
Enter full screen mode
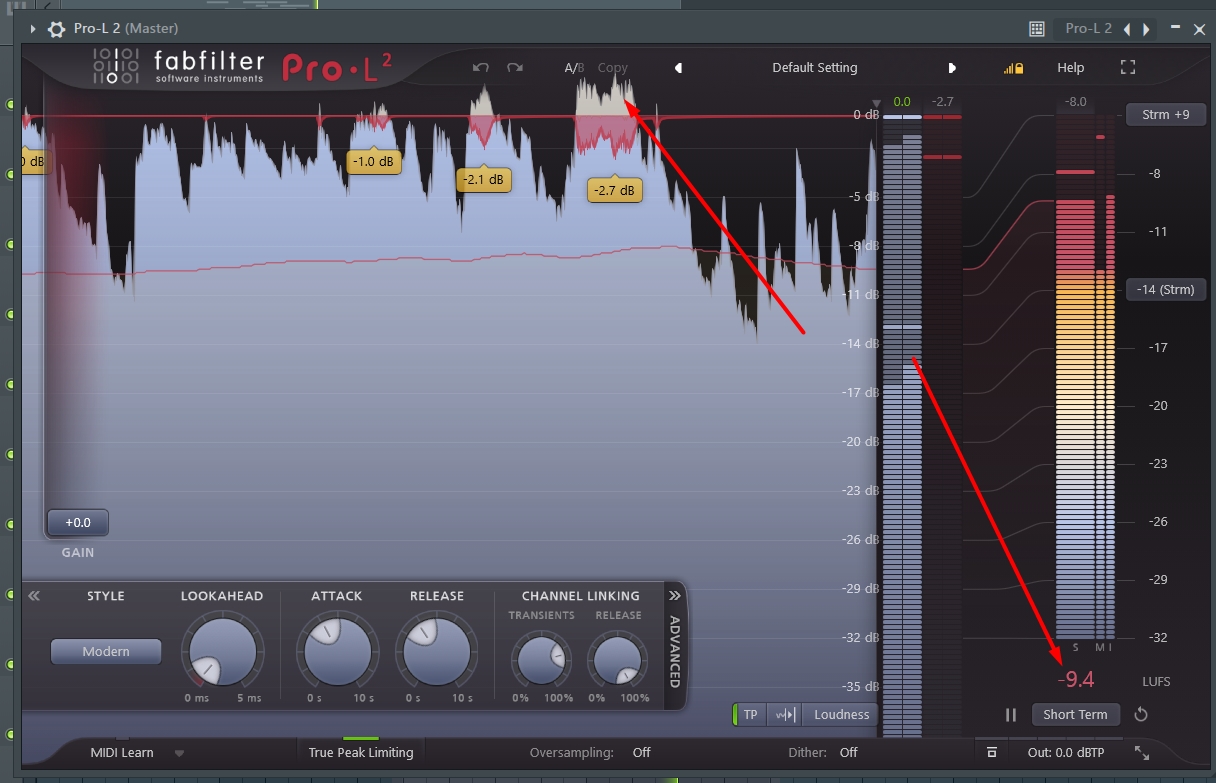point(1128,68)
